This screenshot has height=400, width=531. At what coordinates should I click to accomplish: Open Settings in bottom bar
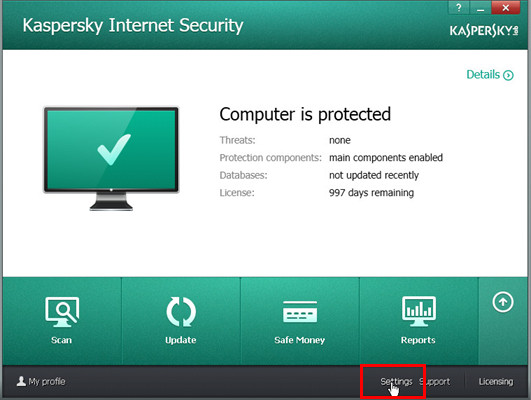tap(396, 381)
